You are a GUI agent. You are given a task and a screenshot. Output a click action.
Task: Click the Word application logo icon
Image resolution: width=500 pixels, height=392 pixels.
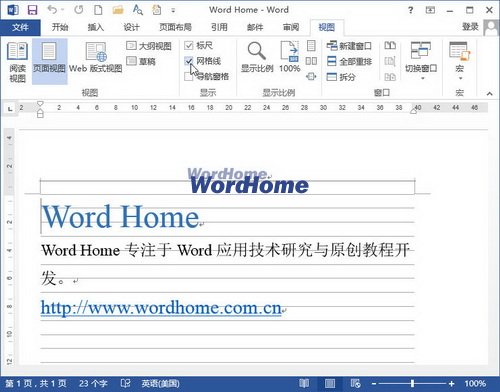click(x=13, y=10)
